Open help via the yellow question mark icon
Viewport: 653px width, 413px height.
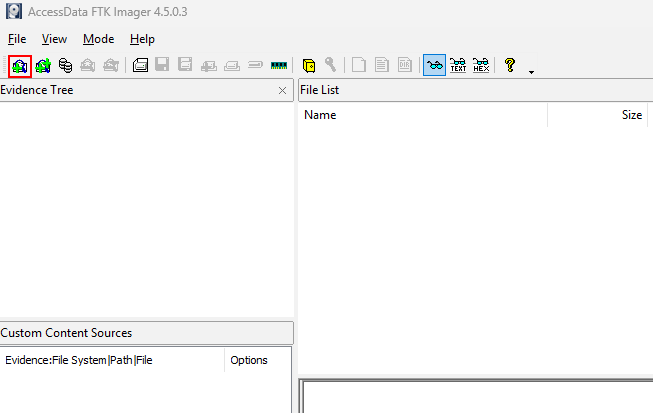[510, 65]
